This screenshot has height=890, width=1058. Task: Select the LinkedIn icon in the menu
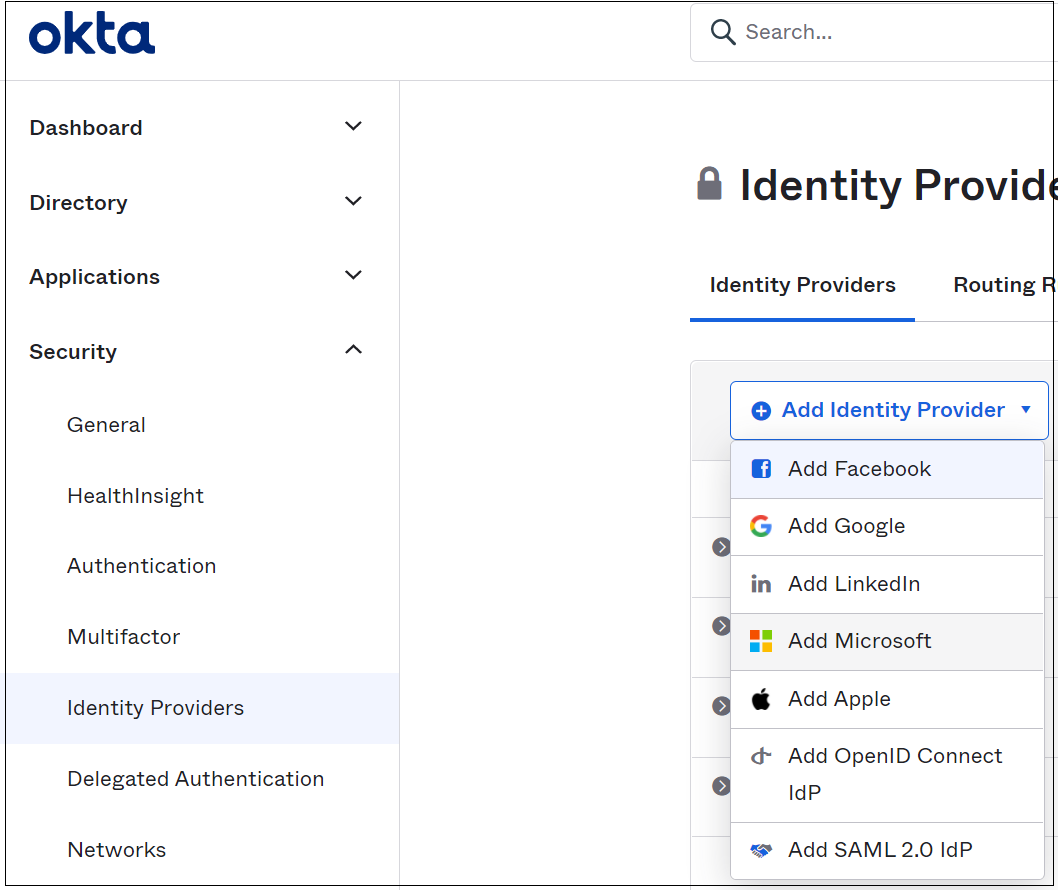(760, 584)
